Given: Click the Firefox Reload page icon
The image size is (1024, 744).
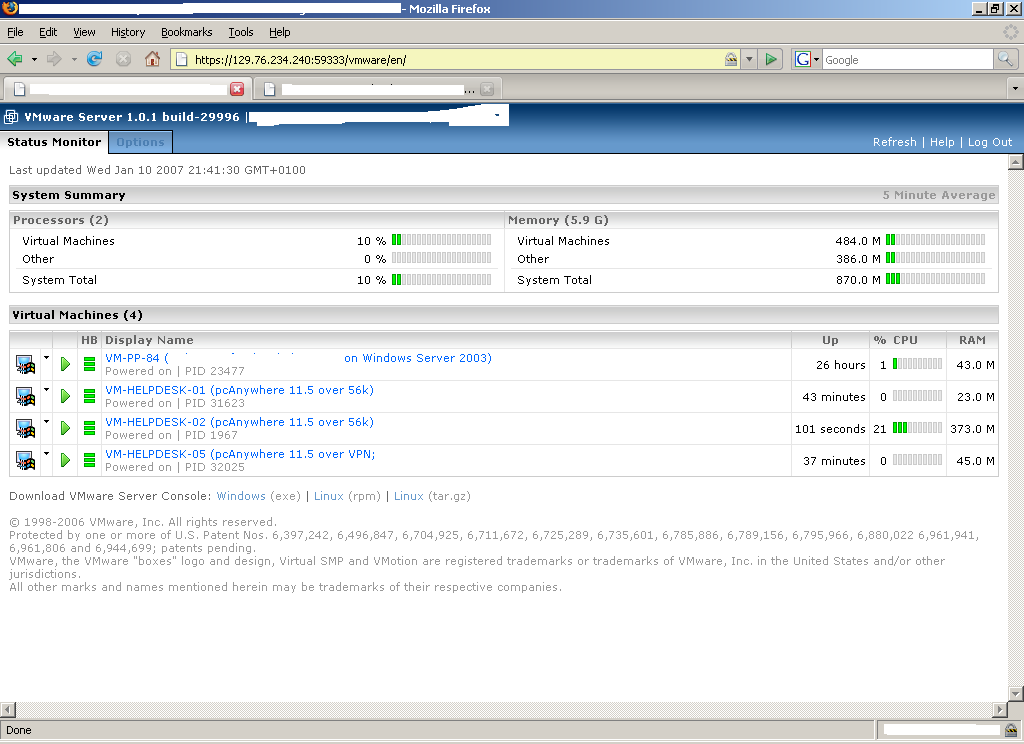Looking at the screenshot, I should [95, 59].
